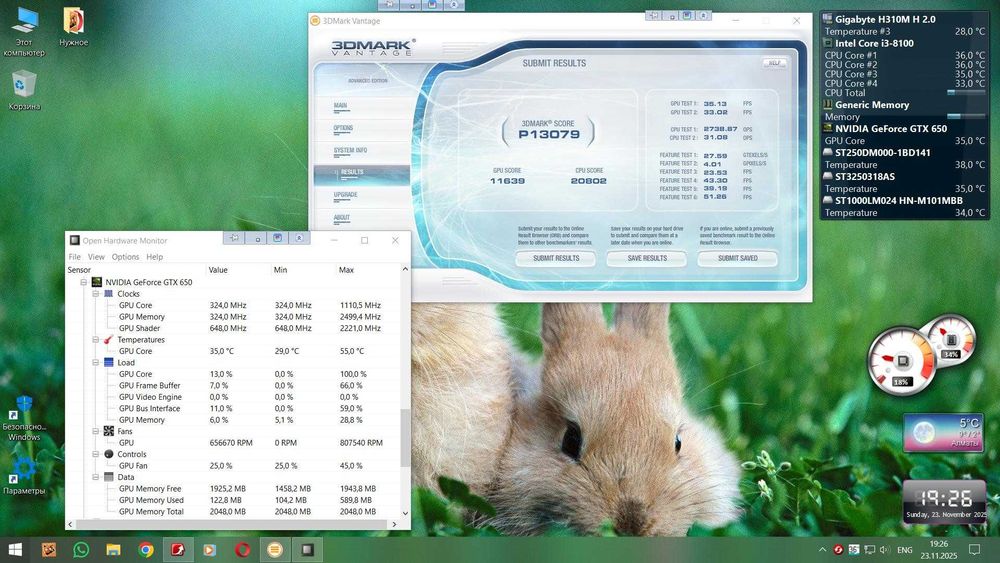Collapse the Data tree node
The height and width of the screenshot is (563, 1000).
point(96,477)
